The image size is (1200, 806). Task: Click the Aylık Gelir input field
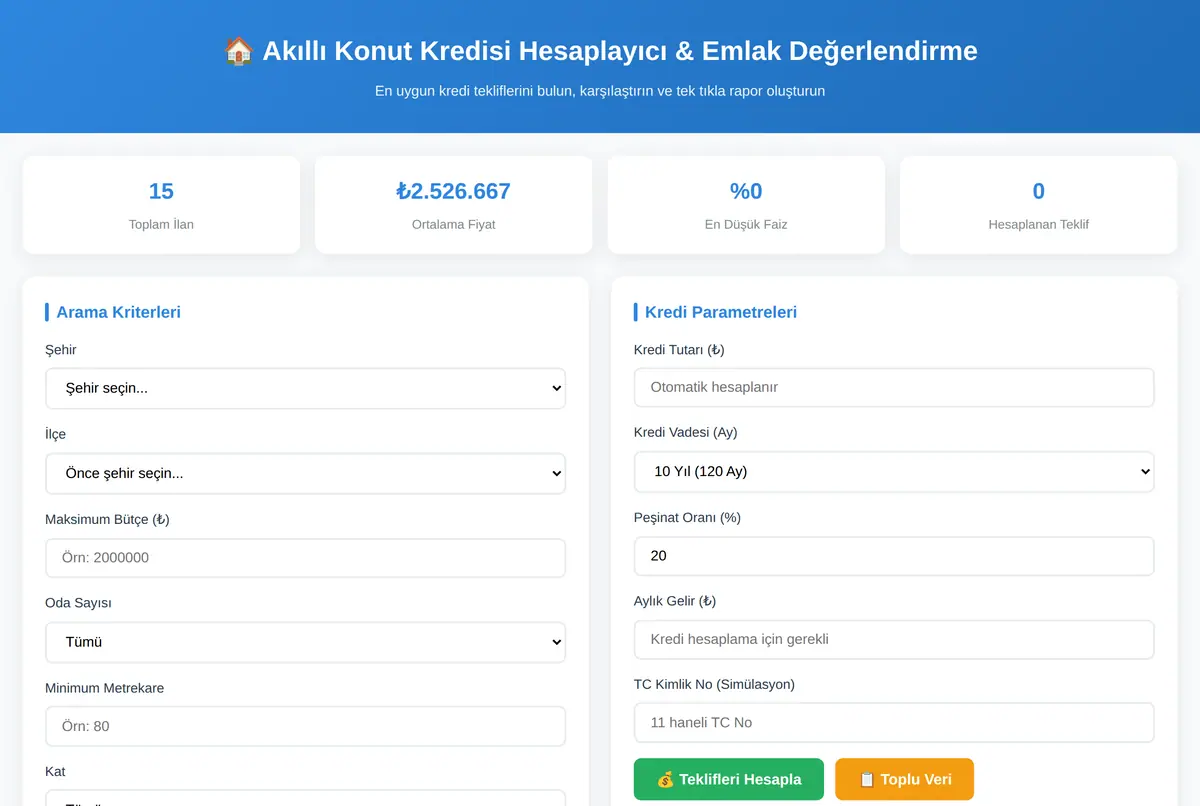[894, 639]
